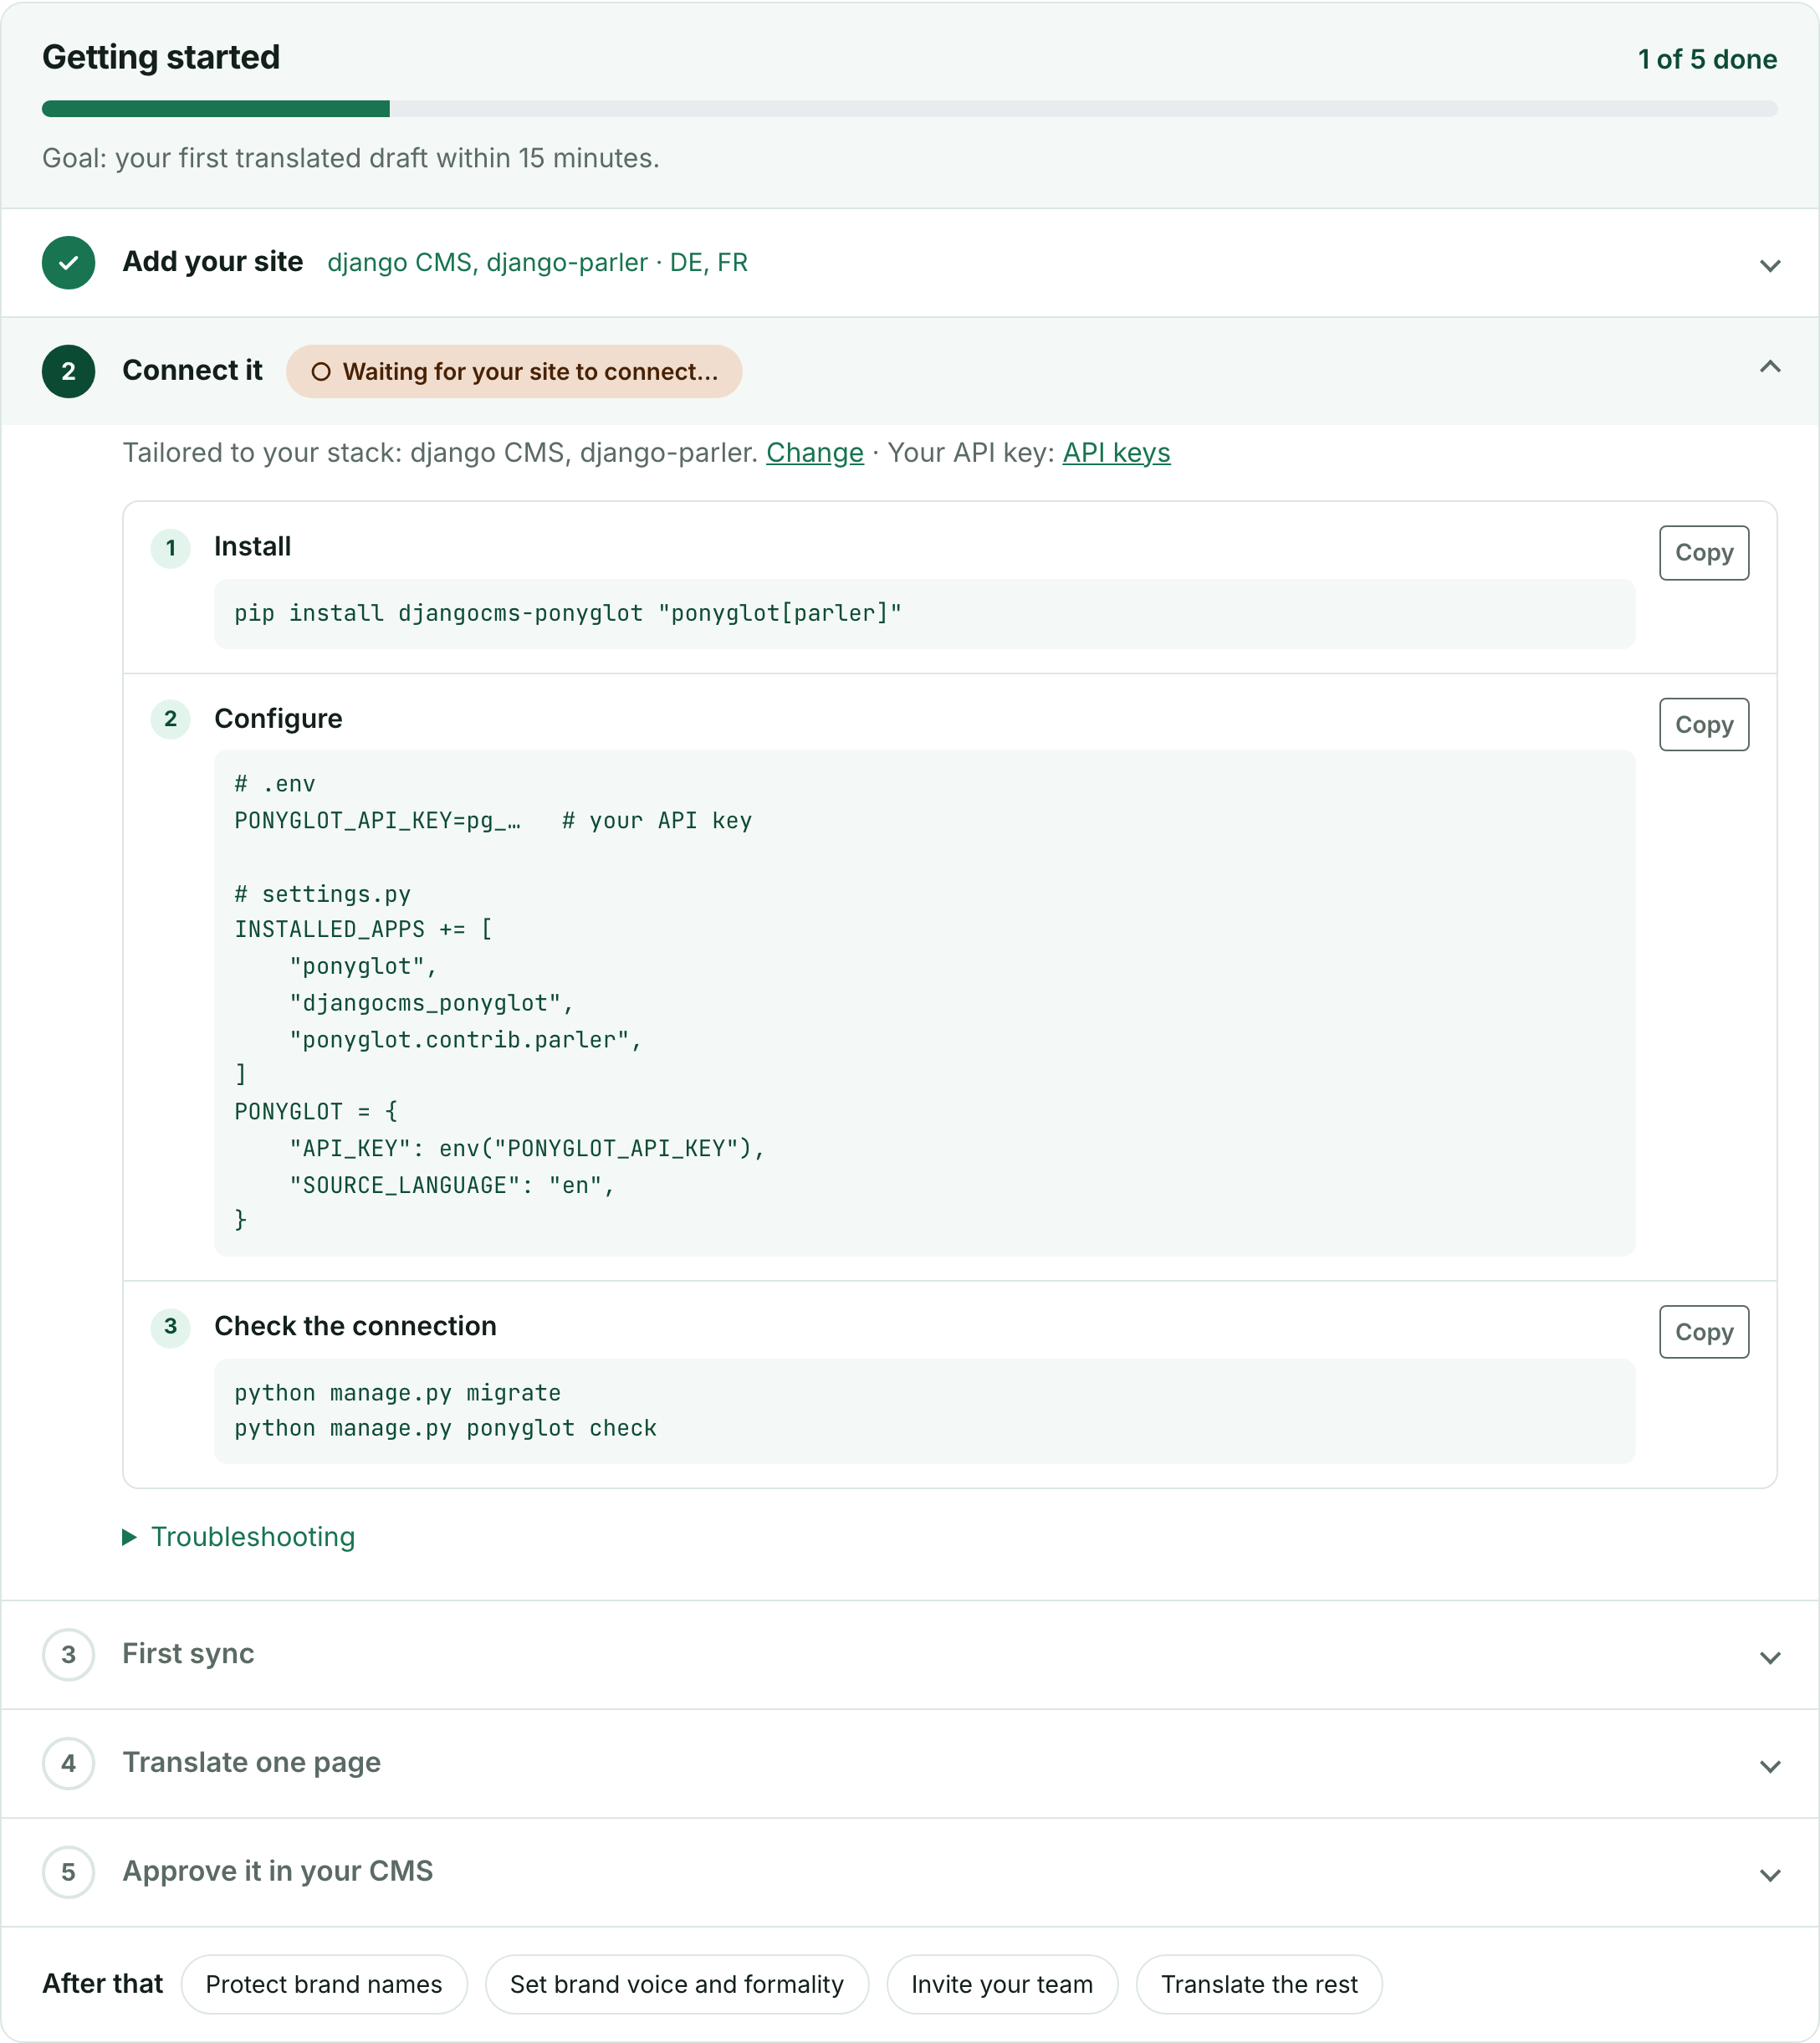The width and height of the screenshot is (1820, 2043).
Task: Copy the Check the connection commands
Action: click(x=1704, y=1332)
